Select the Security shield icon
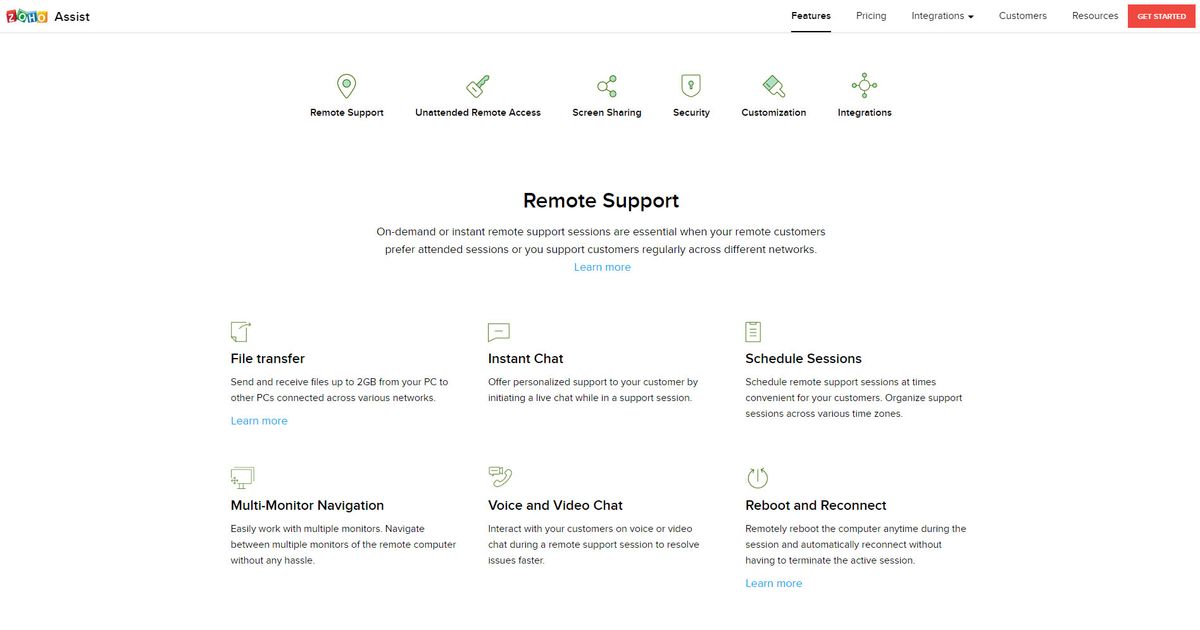Image resolution: width=1200 pixels, height=630 pixels. [691, 85]
